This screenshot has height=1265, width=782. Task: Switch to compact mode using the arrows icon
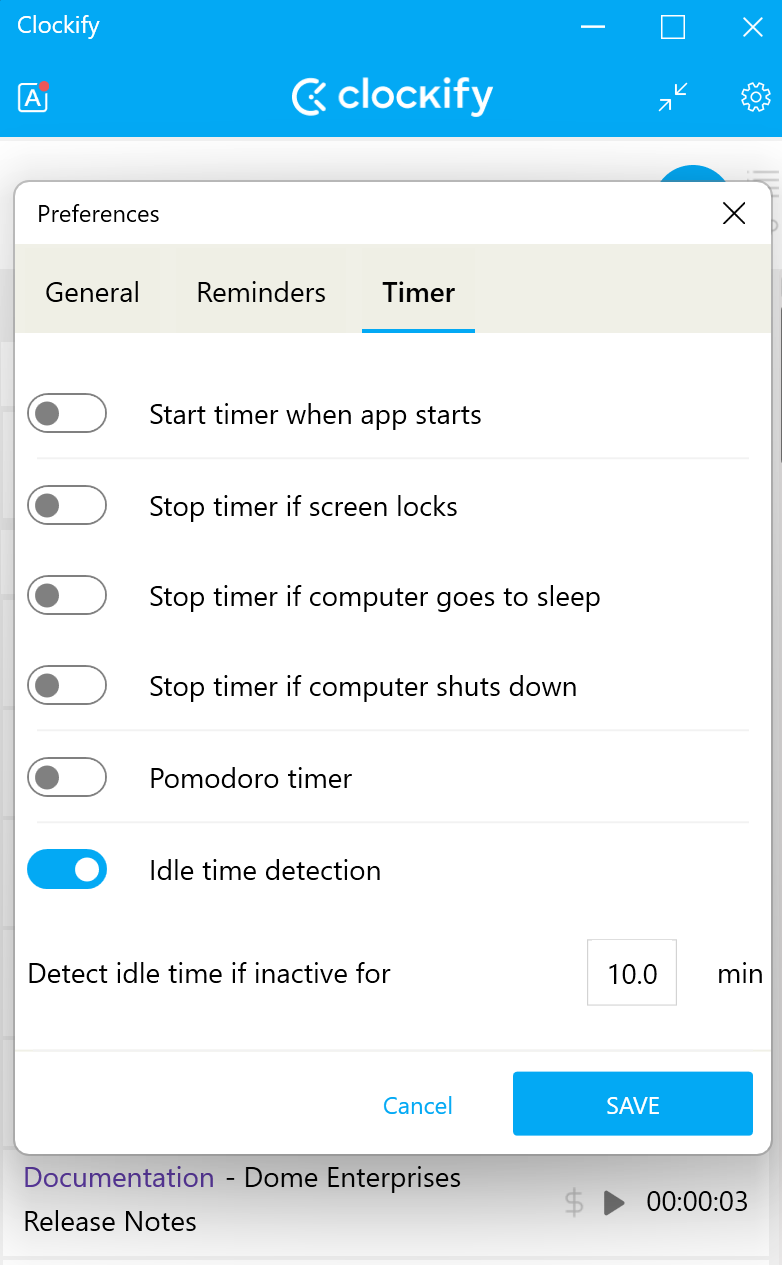(672, 96)
